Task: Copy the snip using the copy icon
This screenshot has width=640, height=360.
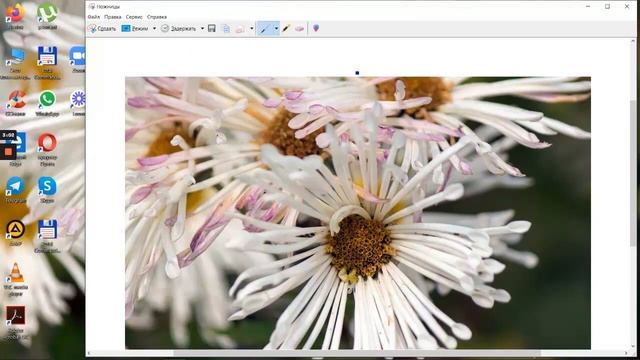Action: [x=226, y=28]
